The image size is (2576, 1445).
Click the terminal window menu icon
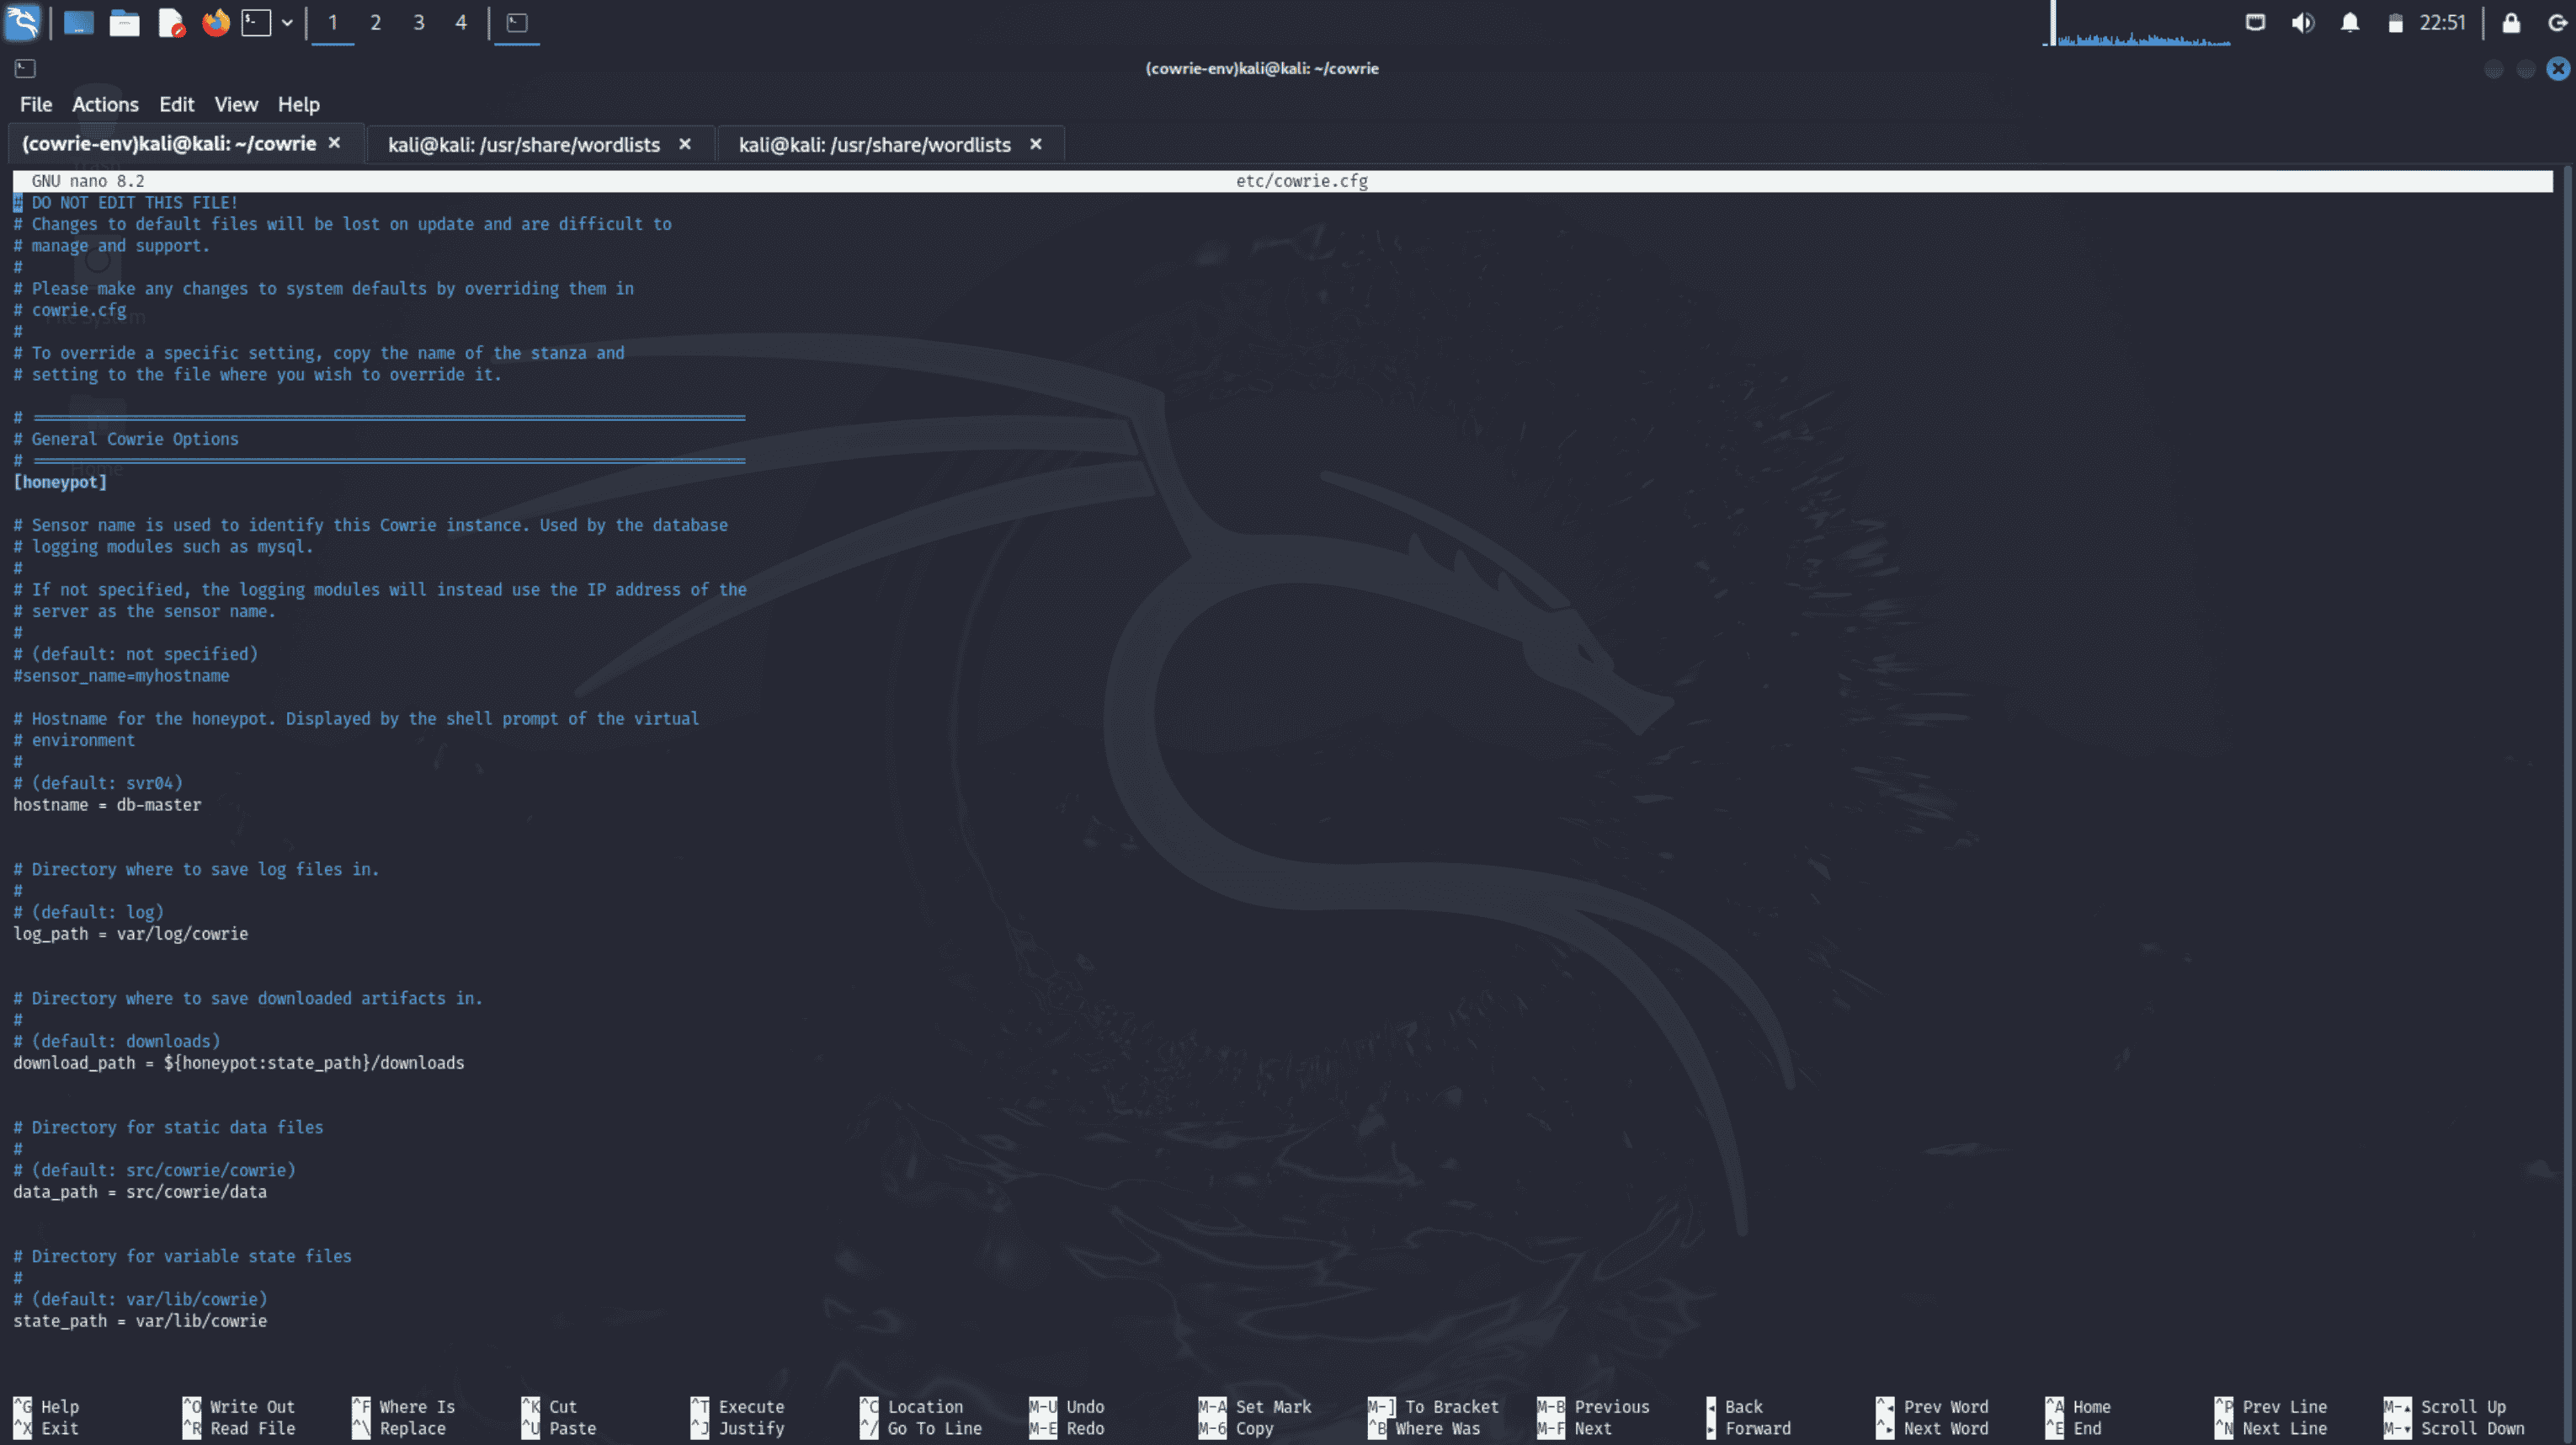[25, 68]
